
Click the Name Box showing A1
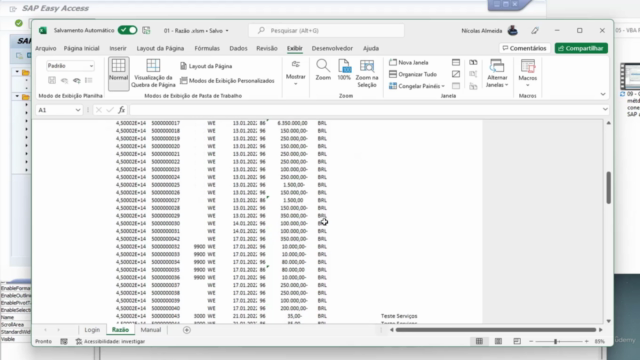pyautogui.click(x=56, y=110)
